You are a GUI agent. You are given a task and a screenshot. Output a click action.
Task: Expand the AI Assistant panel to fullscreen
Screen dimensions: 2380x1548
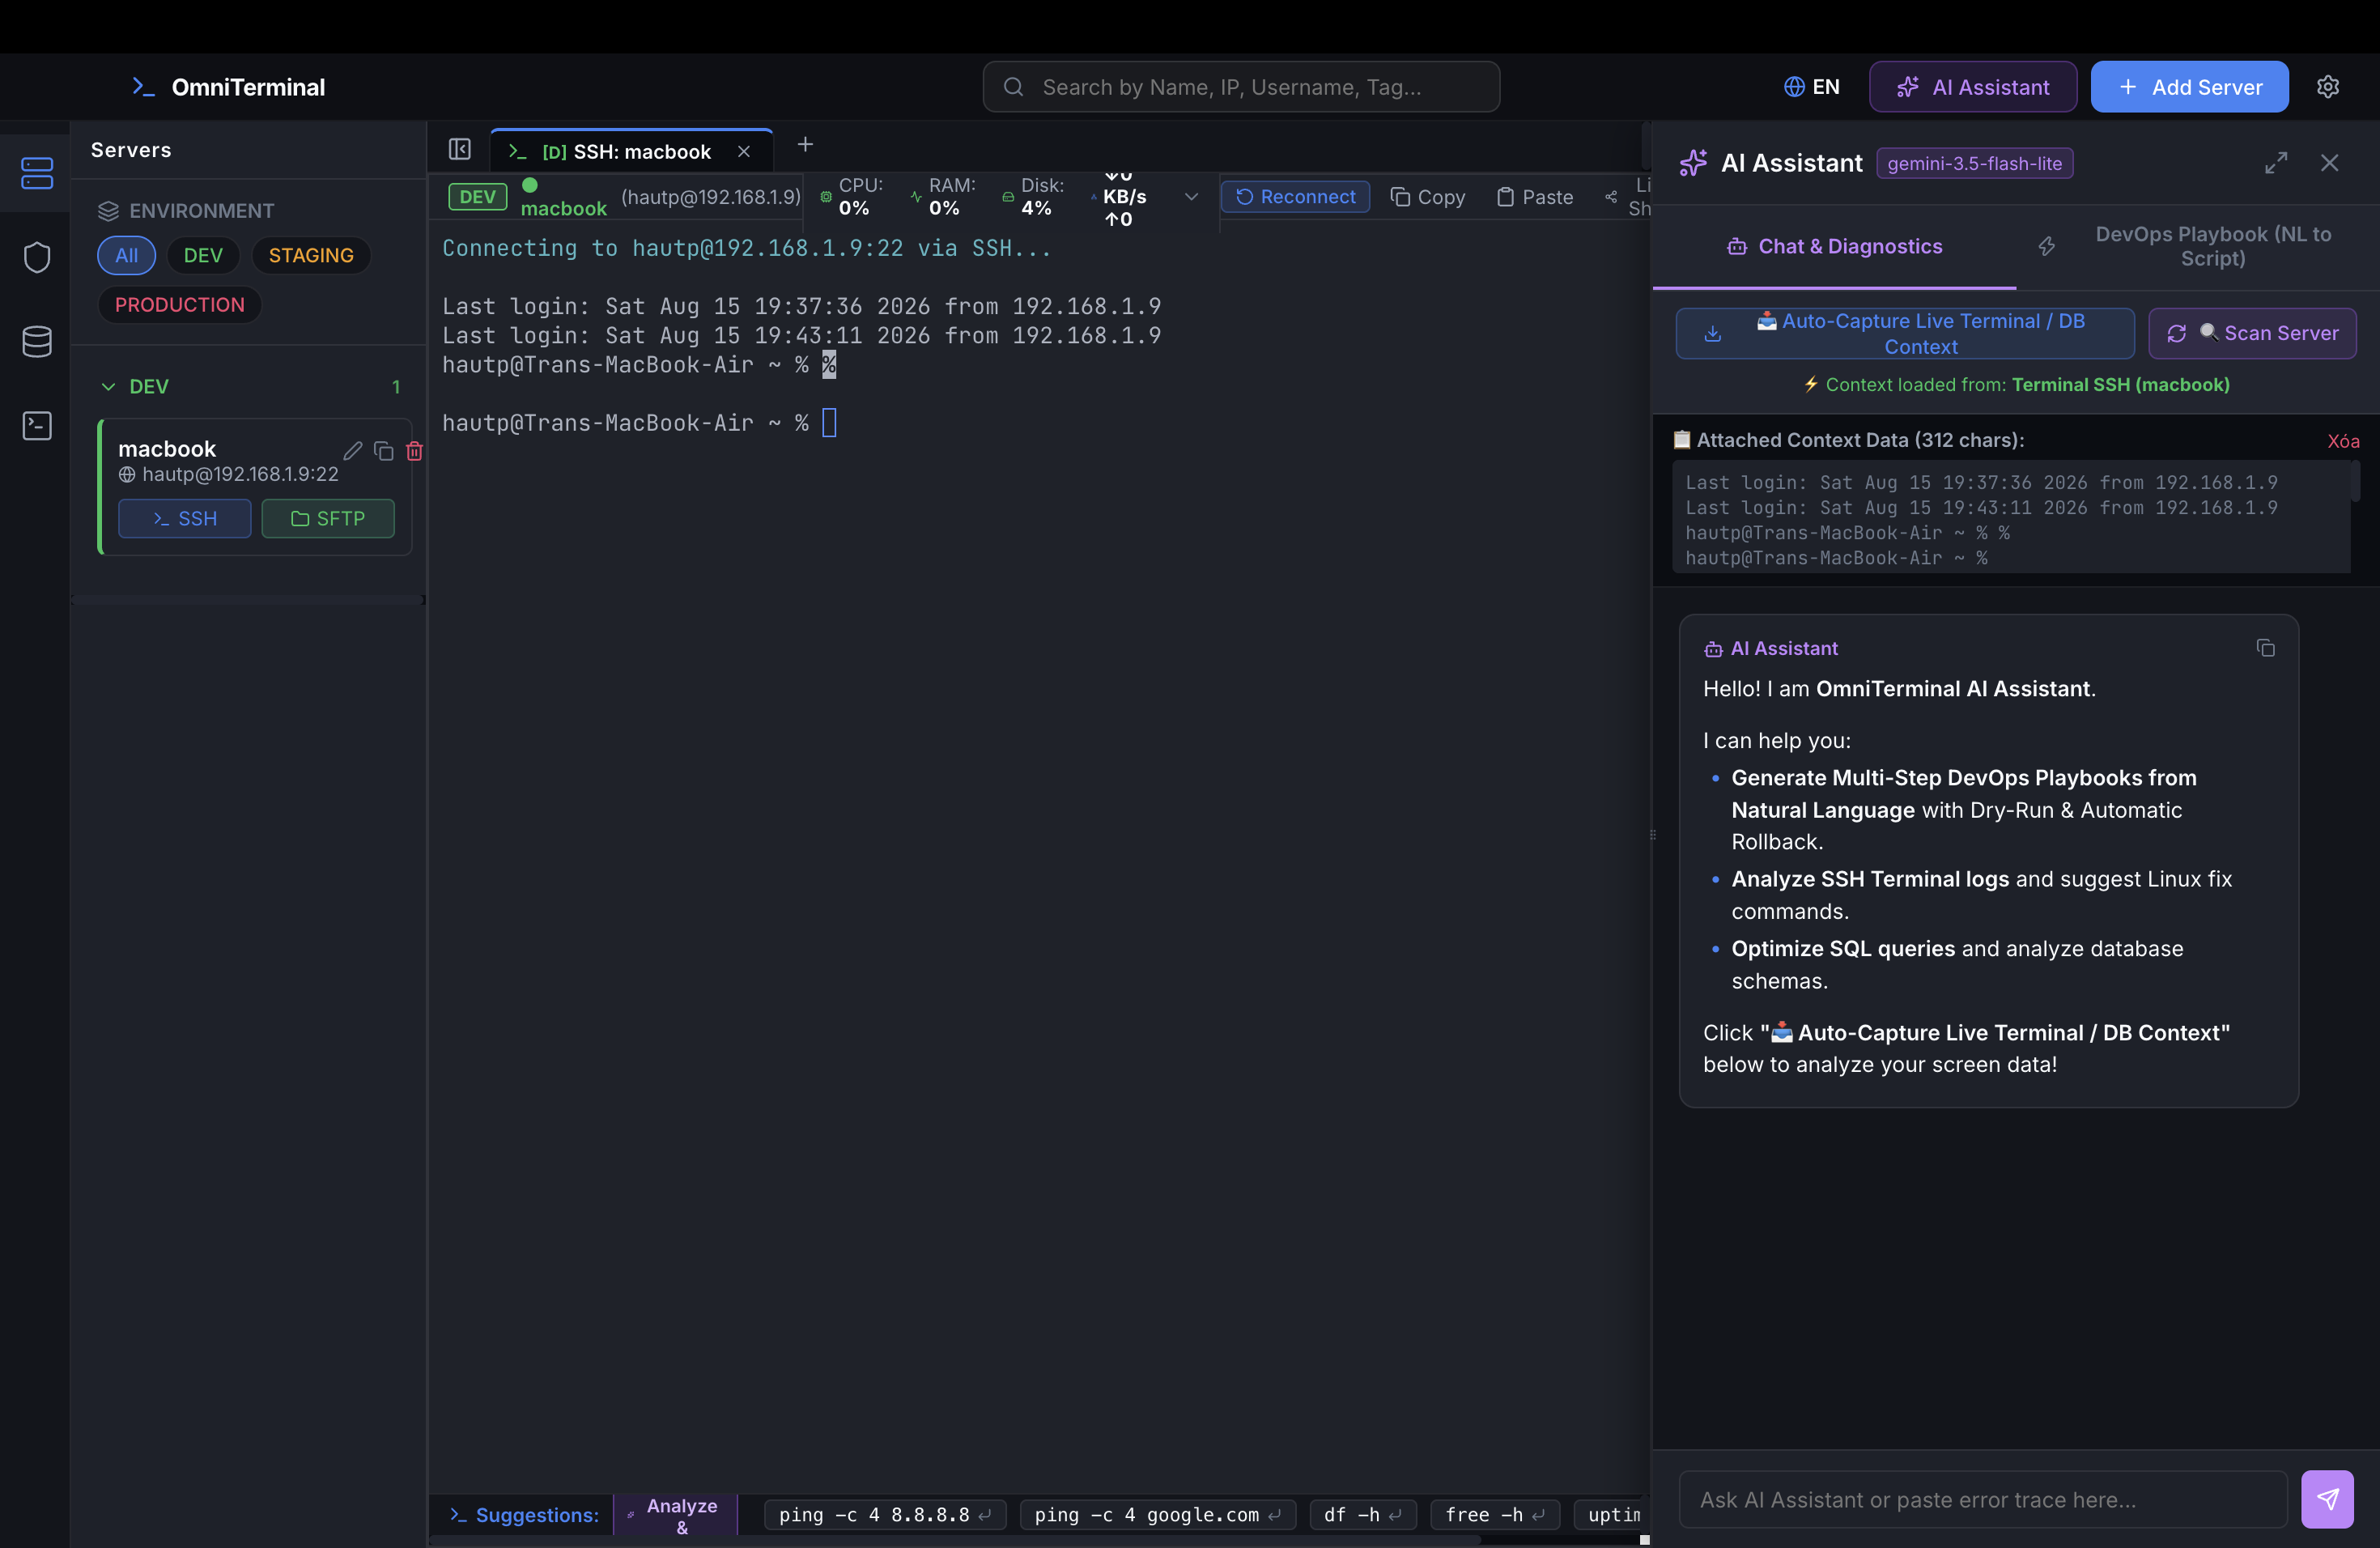click(2276, 163)
